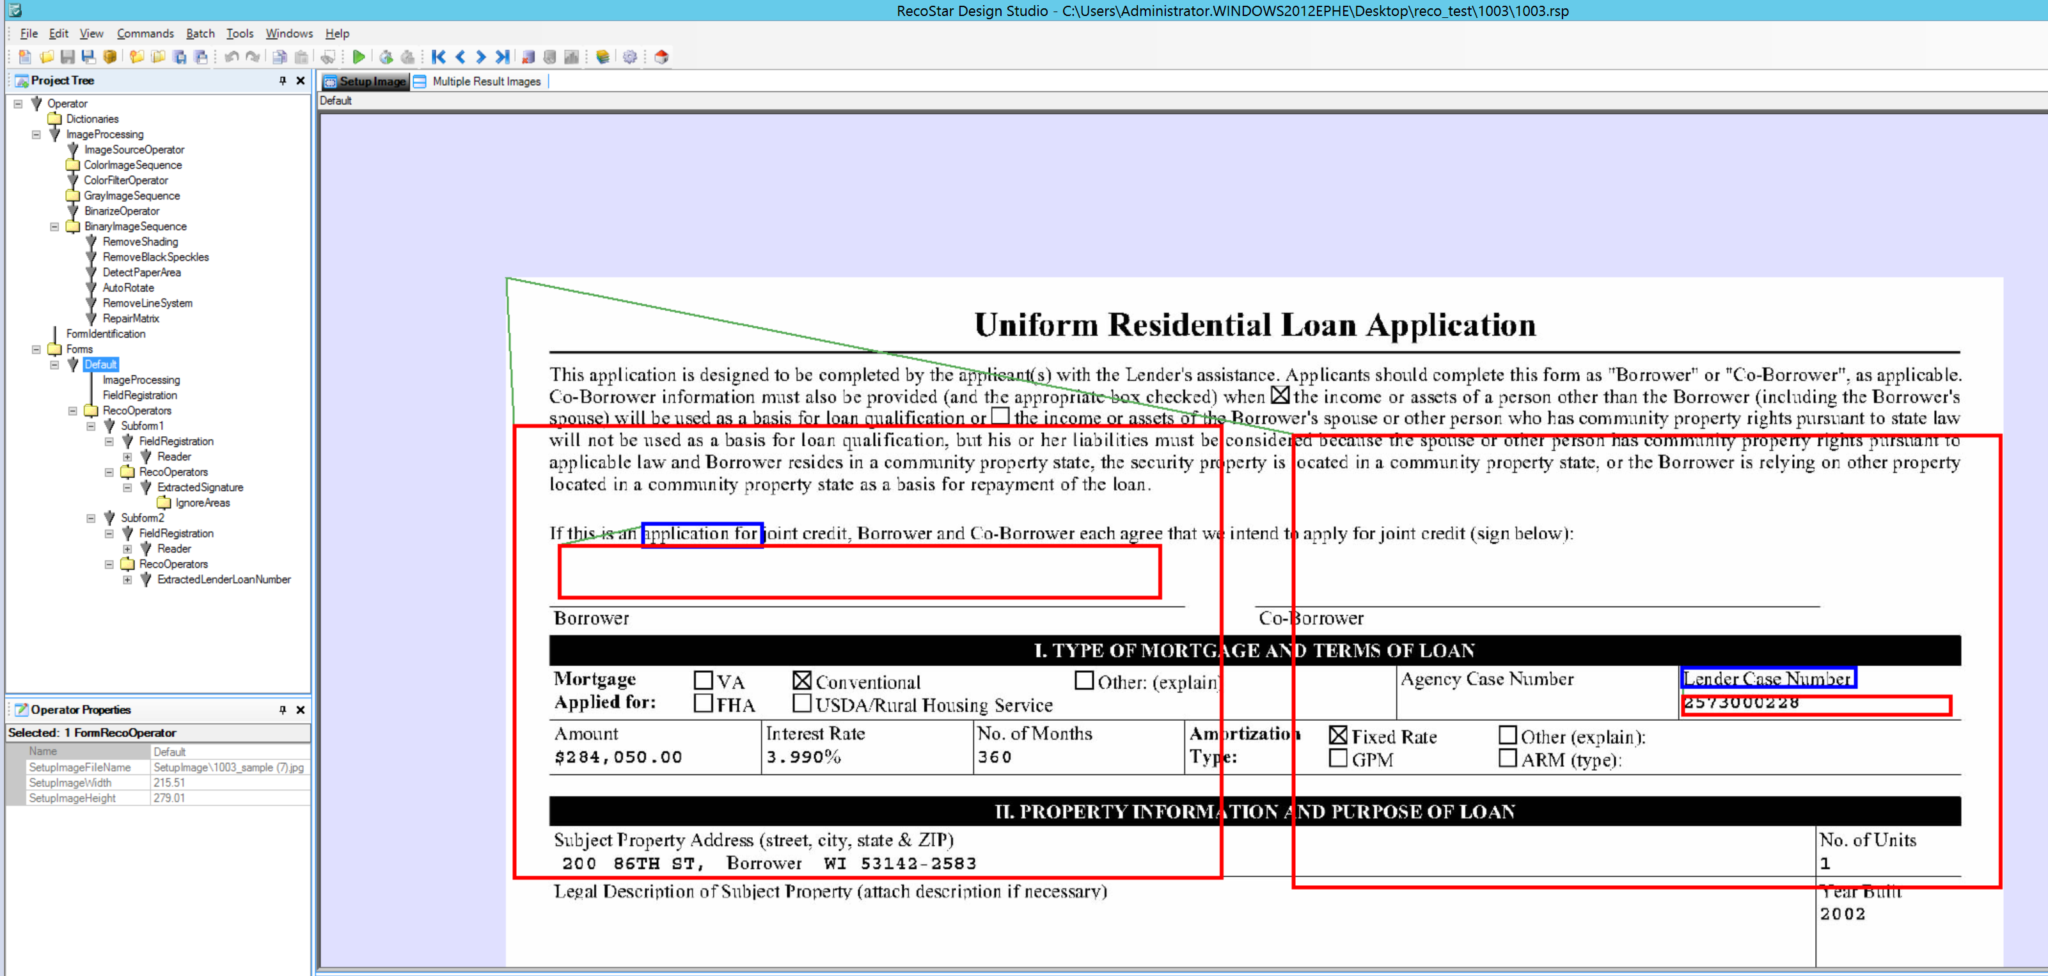2048x976 pixels.
Task: Open the File menu
Action: point(29,33)
